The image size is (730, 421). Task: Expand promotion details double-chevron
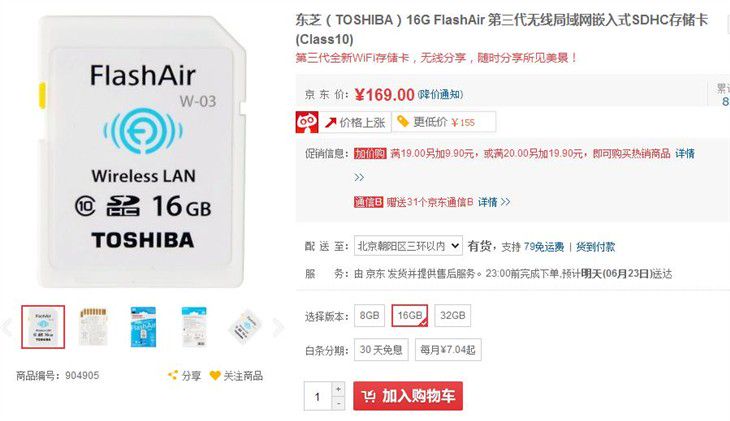(x=359, y=177)
